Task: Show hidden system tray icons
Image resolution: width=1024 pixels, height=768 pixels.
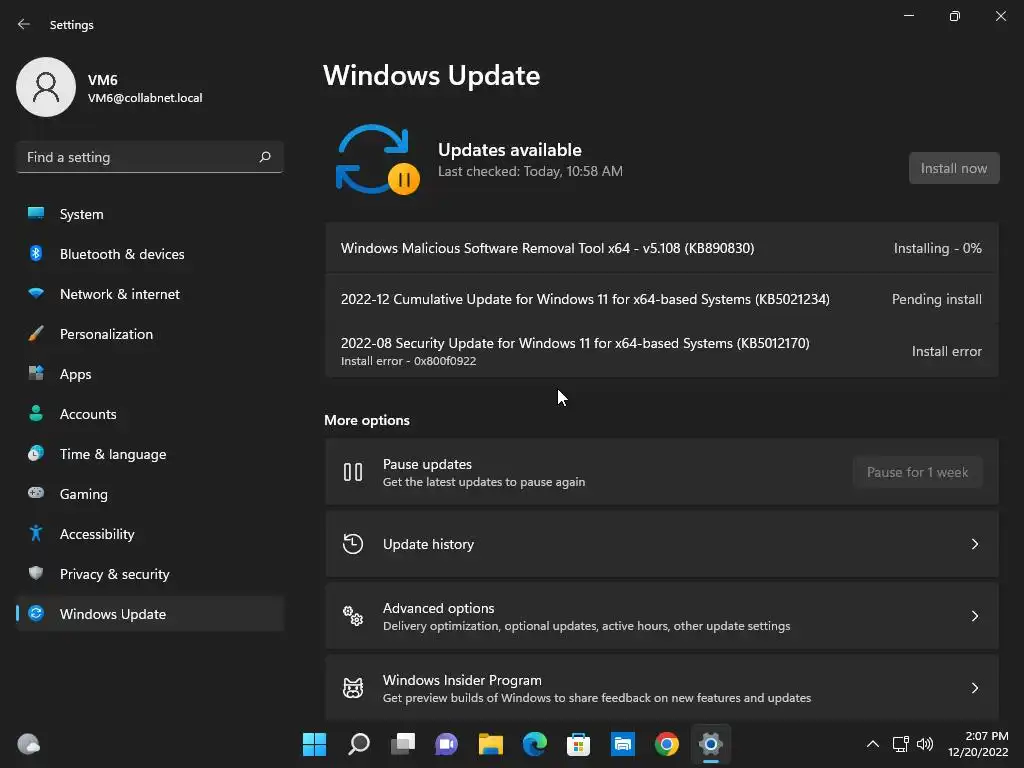Action: [x=872, y=744]
